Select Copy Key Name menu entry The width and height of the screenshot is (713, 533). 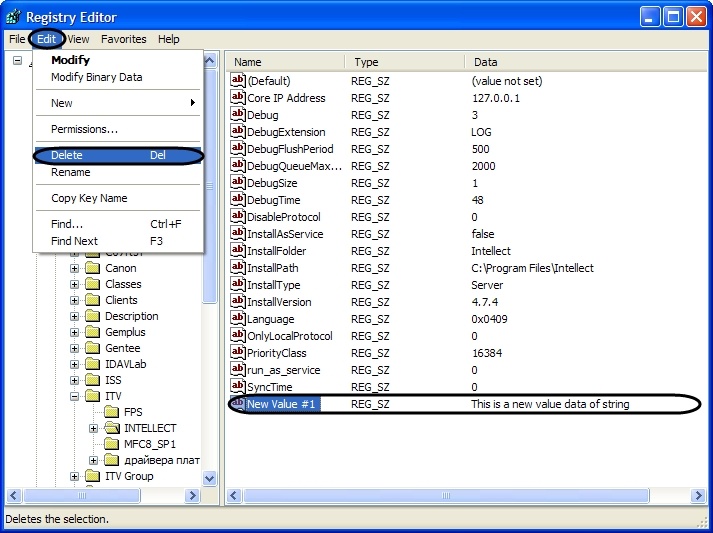(89, 198)
